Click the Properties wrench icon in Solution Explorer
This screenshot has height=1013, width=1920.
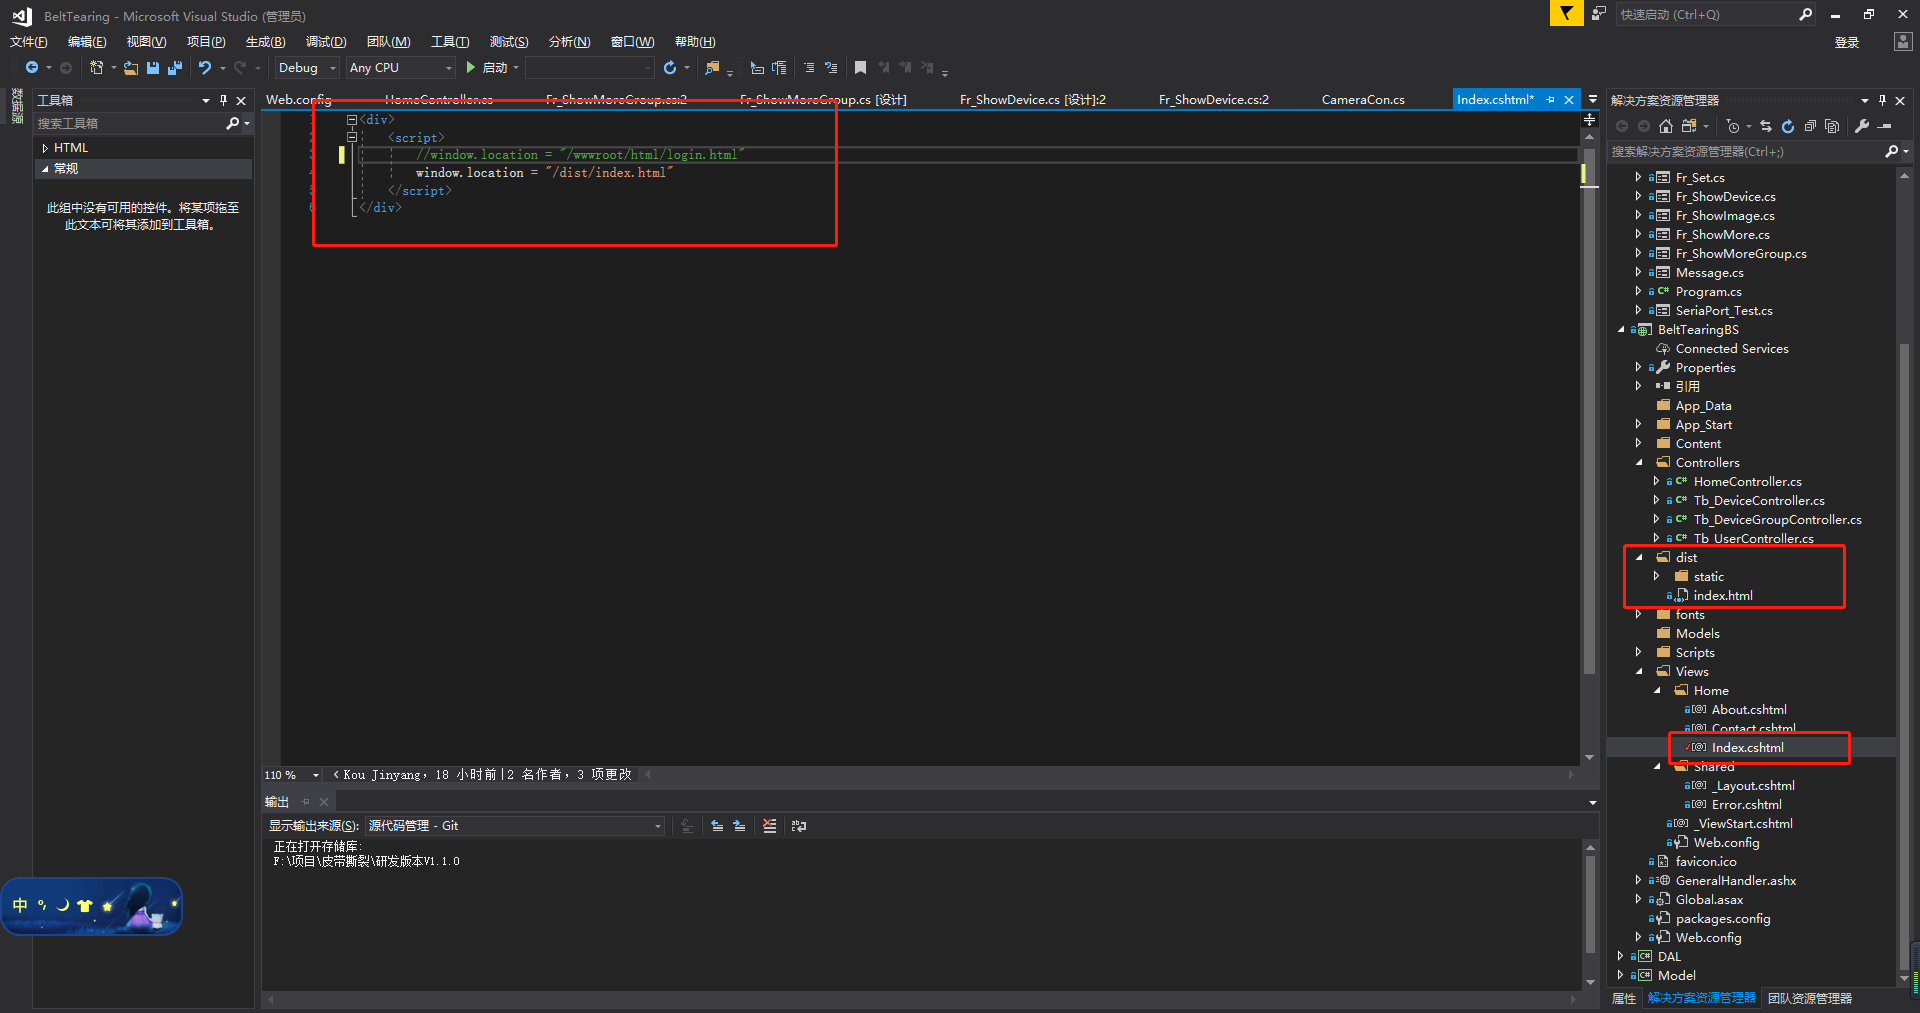(x=1862, y=126)
